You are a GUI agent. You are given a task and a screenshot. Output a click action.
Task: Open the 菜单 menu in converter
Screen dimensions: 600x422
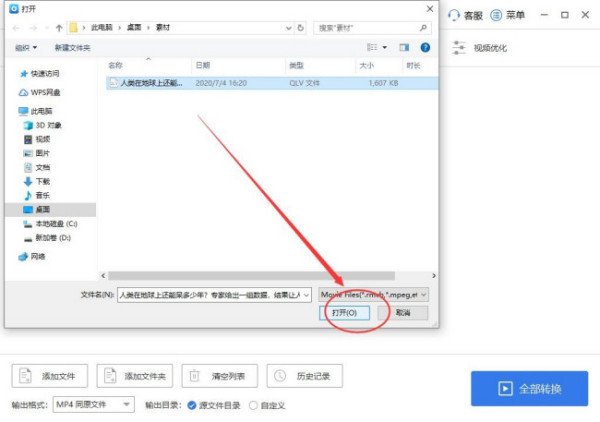(x=507, y=15)
